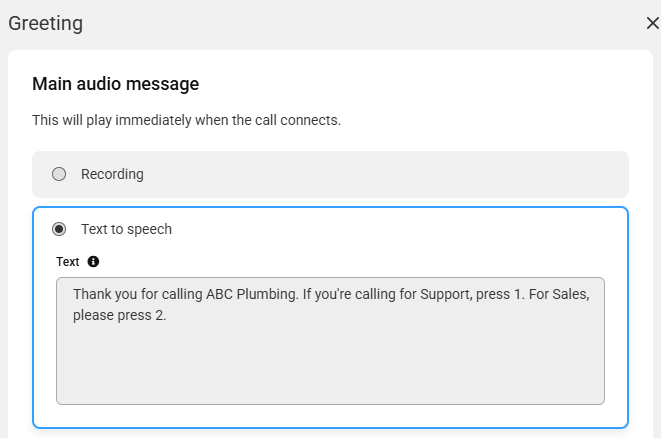Close the Greeting panel
Viewport: 661px width, 438px height.
tap(653, 23)
